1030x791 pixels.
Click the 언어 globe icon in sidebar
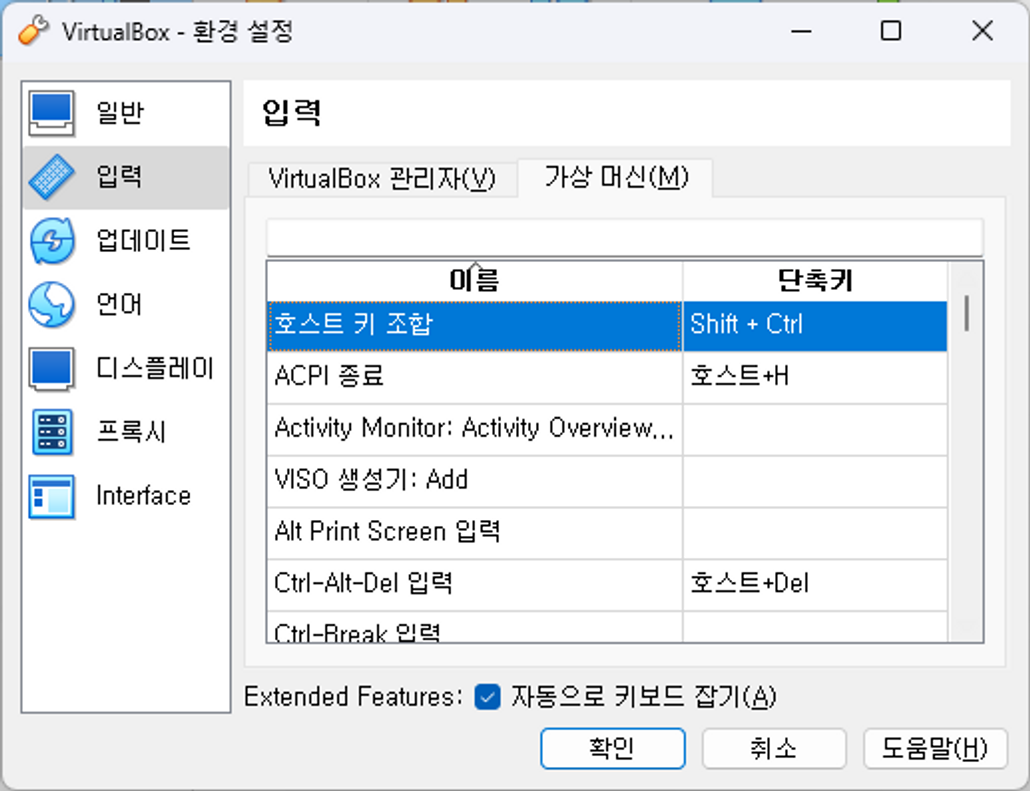(51, 305)
